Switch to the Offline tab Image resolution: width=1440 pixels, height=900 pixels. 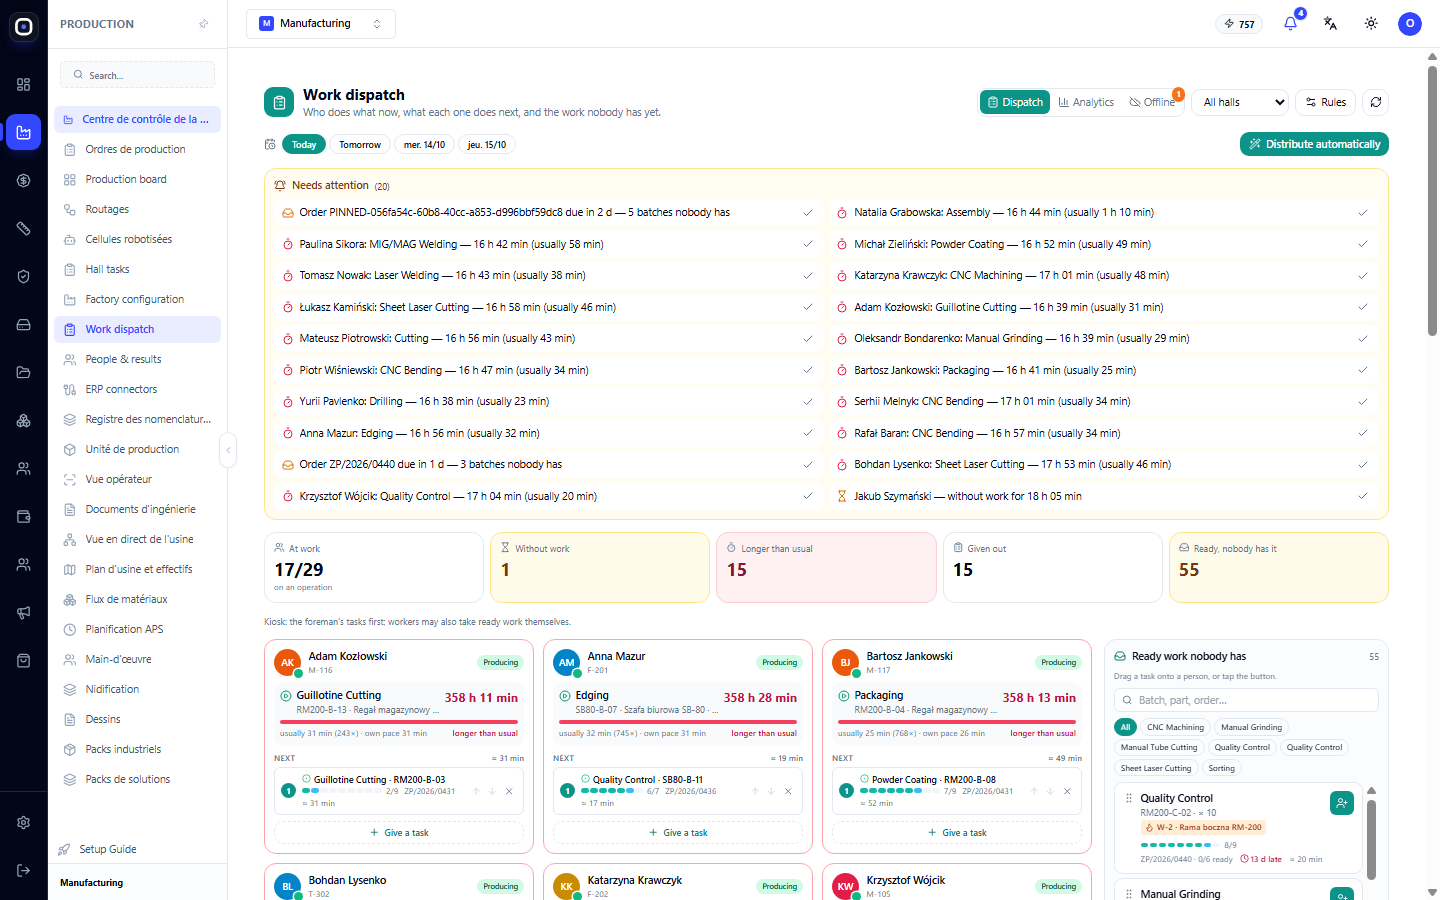point(1152,102)
